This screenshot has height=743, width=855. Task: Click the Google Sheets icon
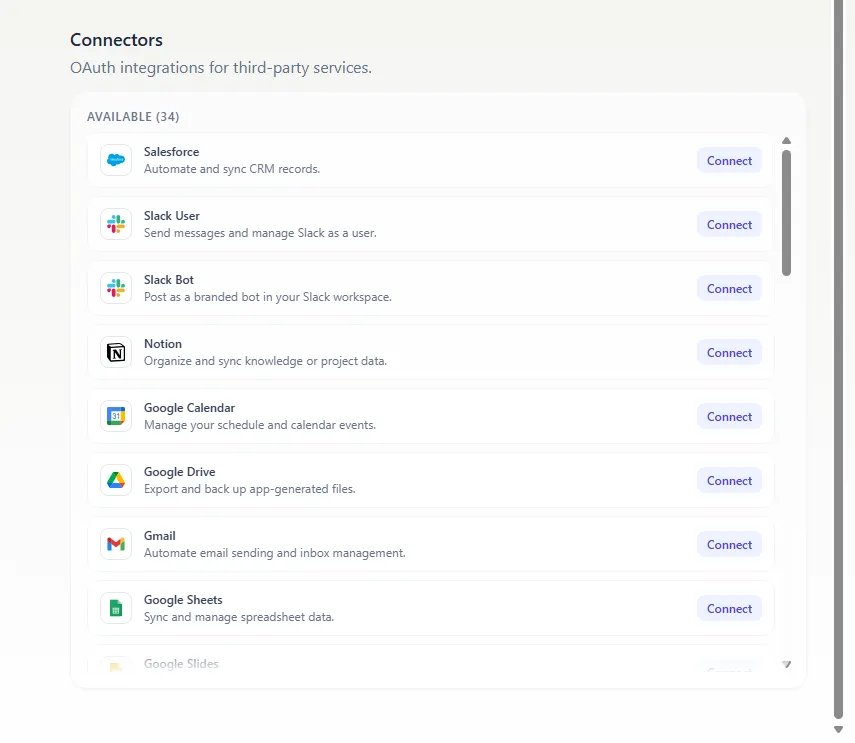click(116, 608)
